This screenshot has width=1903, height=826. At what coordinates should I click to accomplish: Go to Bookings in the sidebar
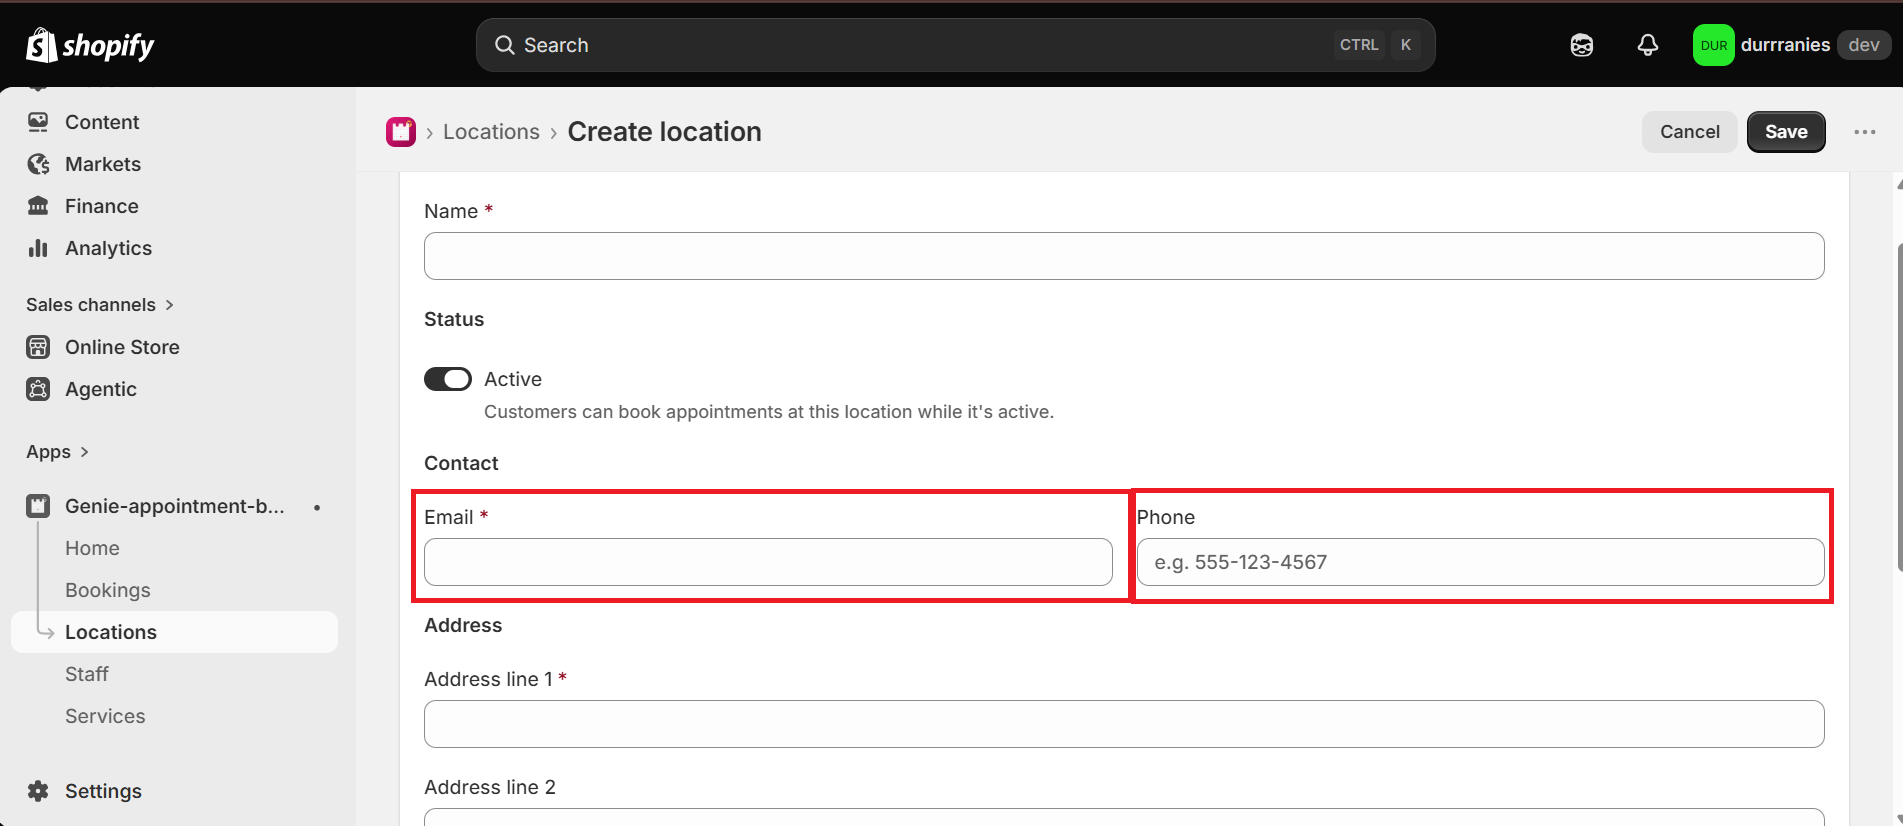pos(108,590)
